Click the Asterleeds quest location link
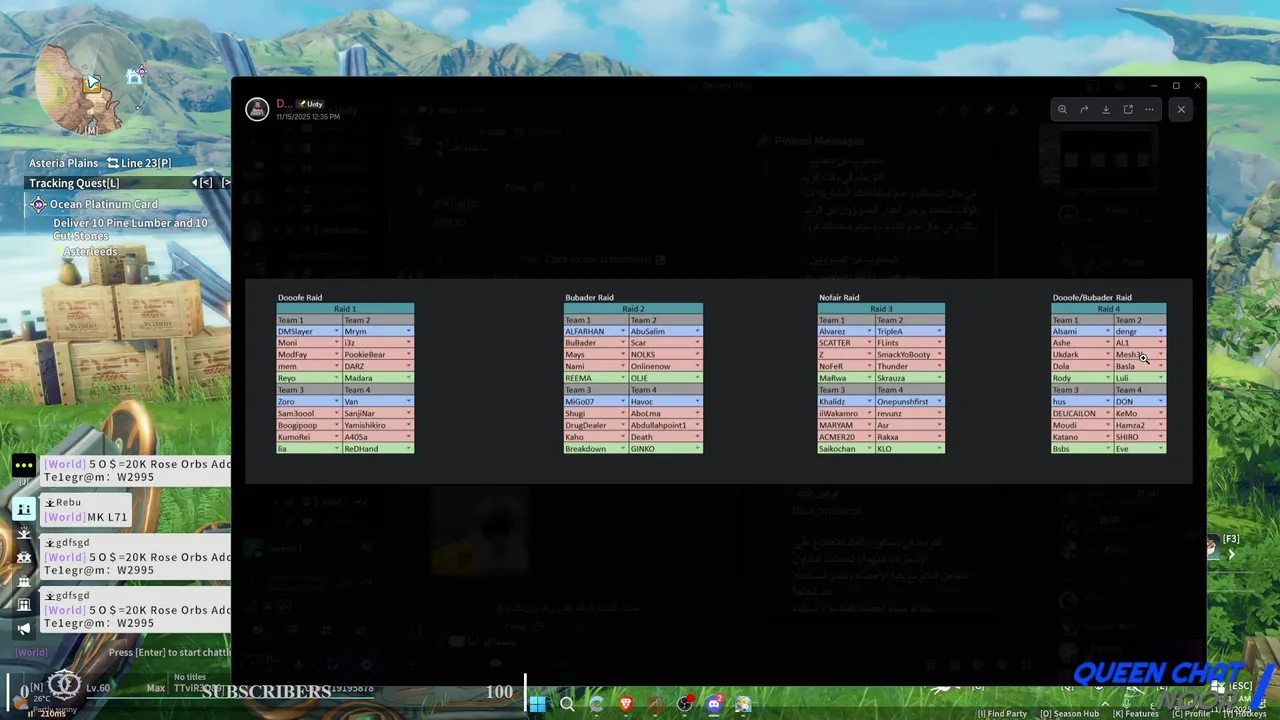The width and height of the screenshot is (1280, 720). (x=90, y=252)
